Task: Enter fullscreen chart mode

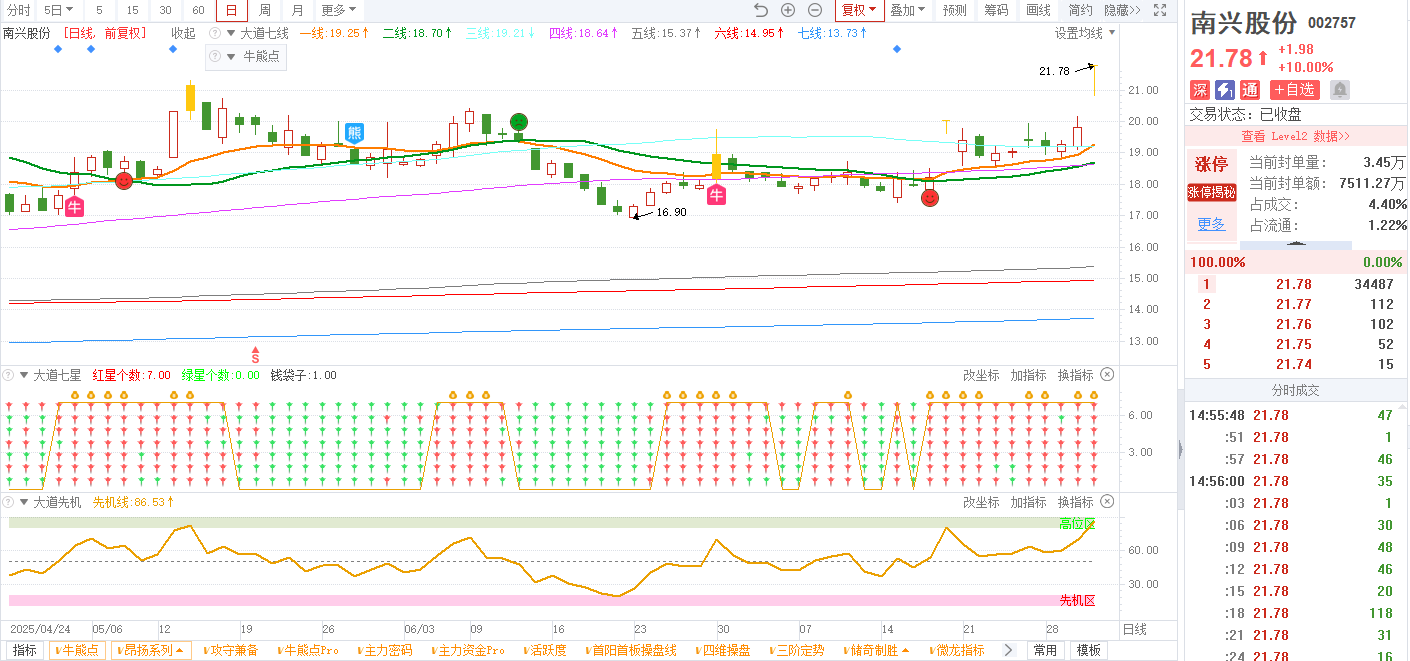Action: (x=1160, y=10)
